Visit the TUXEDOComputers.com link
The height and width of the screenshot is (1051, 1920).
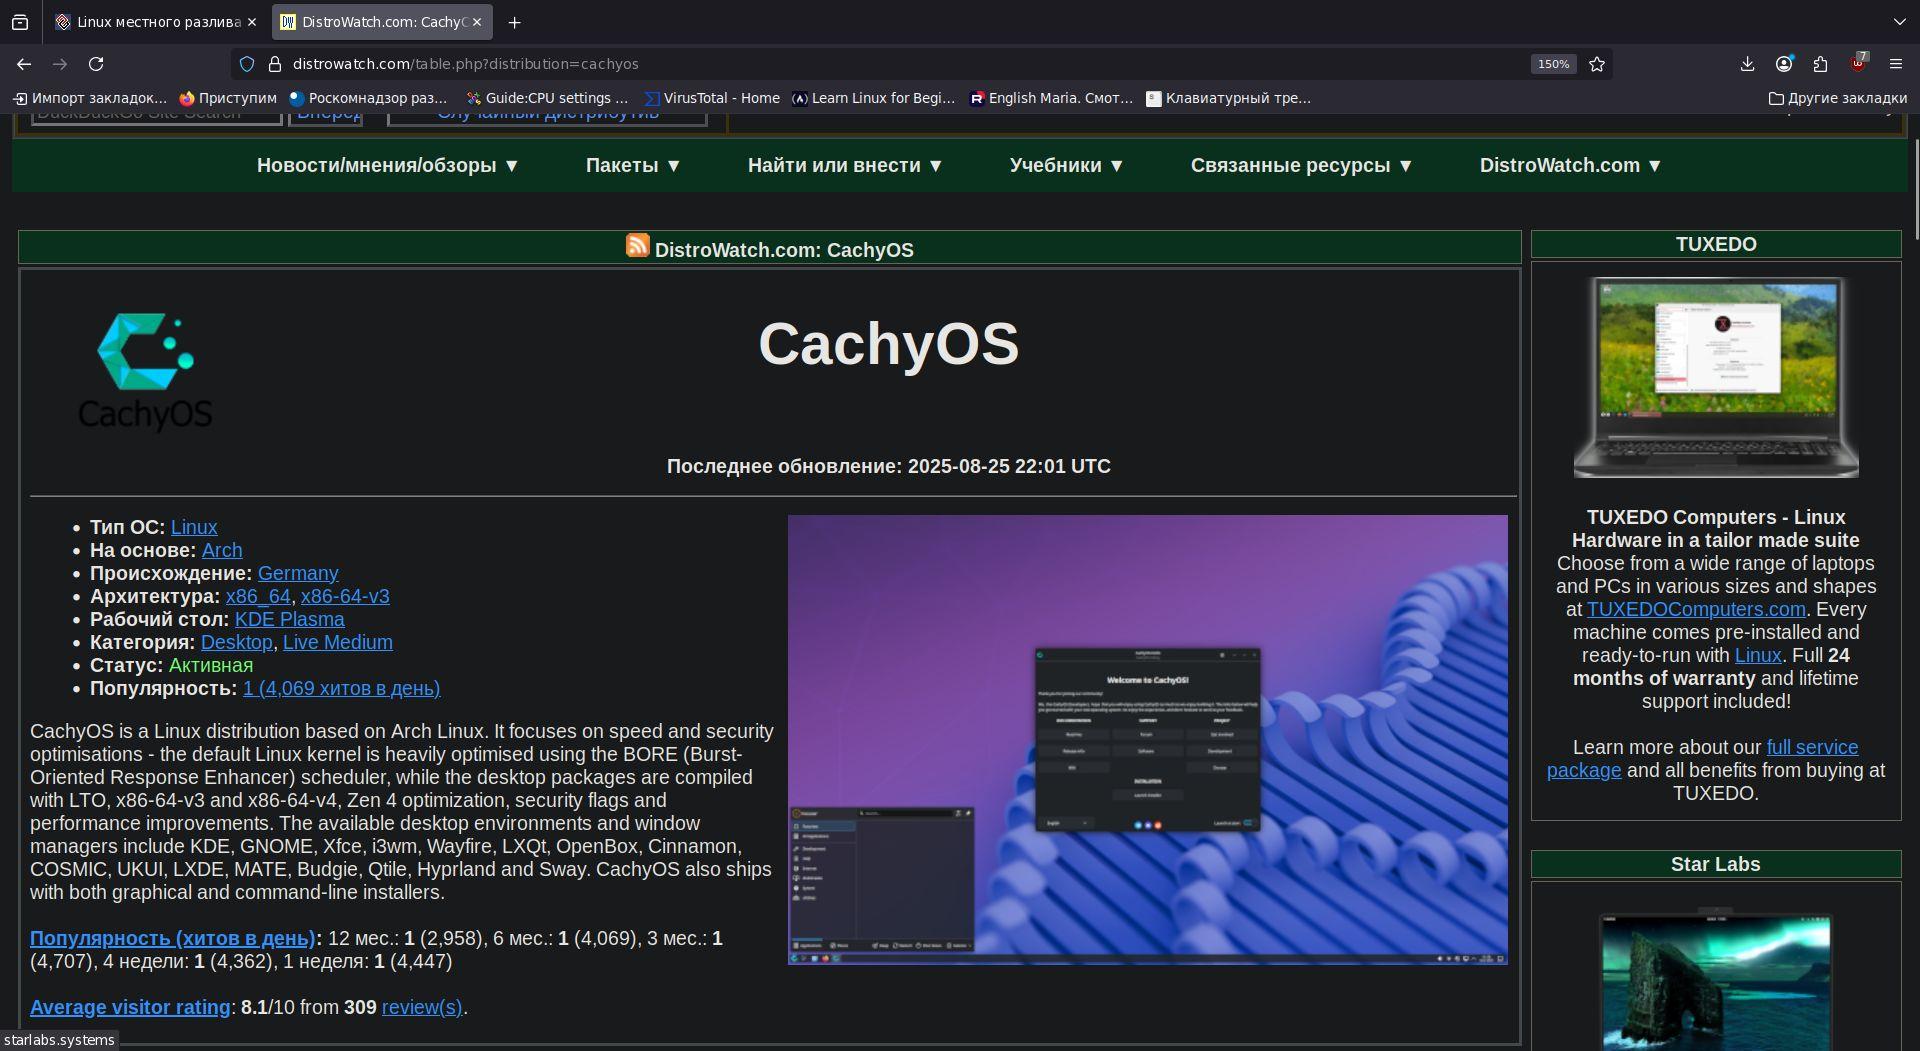point(1696,609)
